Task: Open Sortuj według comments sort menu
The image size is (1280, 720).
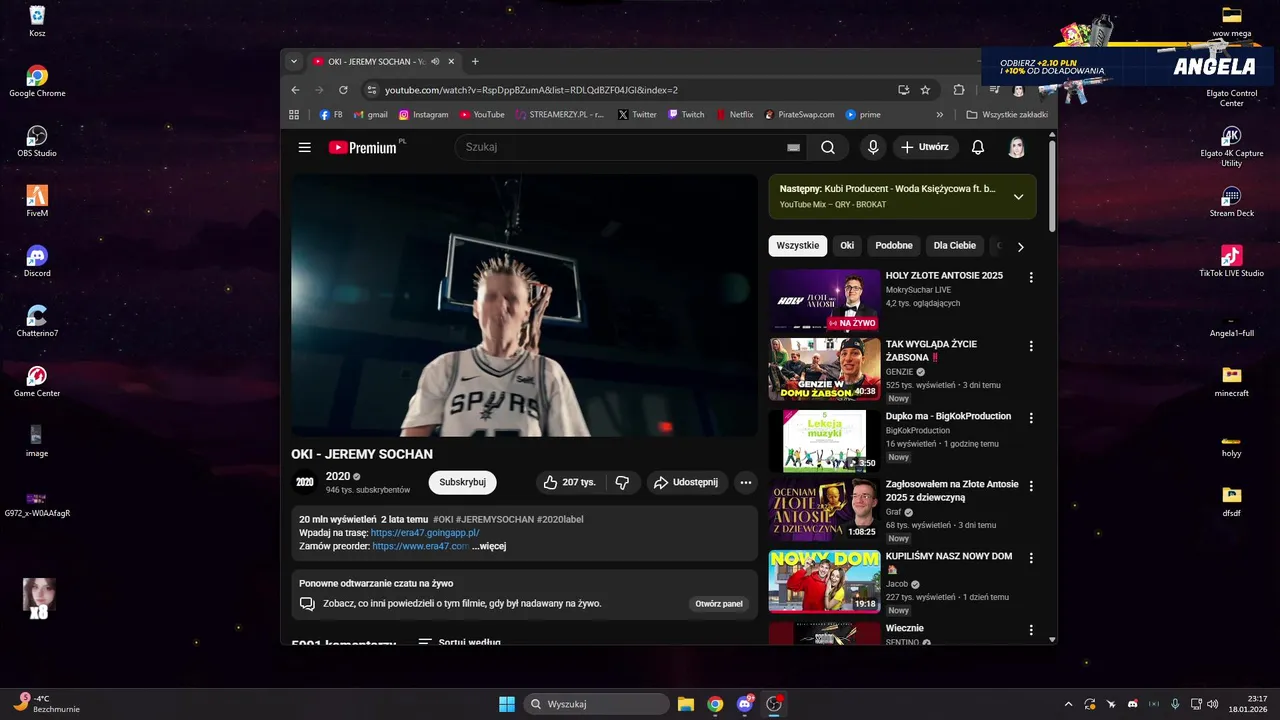Action: point(459,641)
